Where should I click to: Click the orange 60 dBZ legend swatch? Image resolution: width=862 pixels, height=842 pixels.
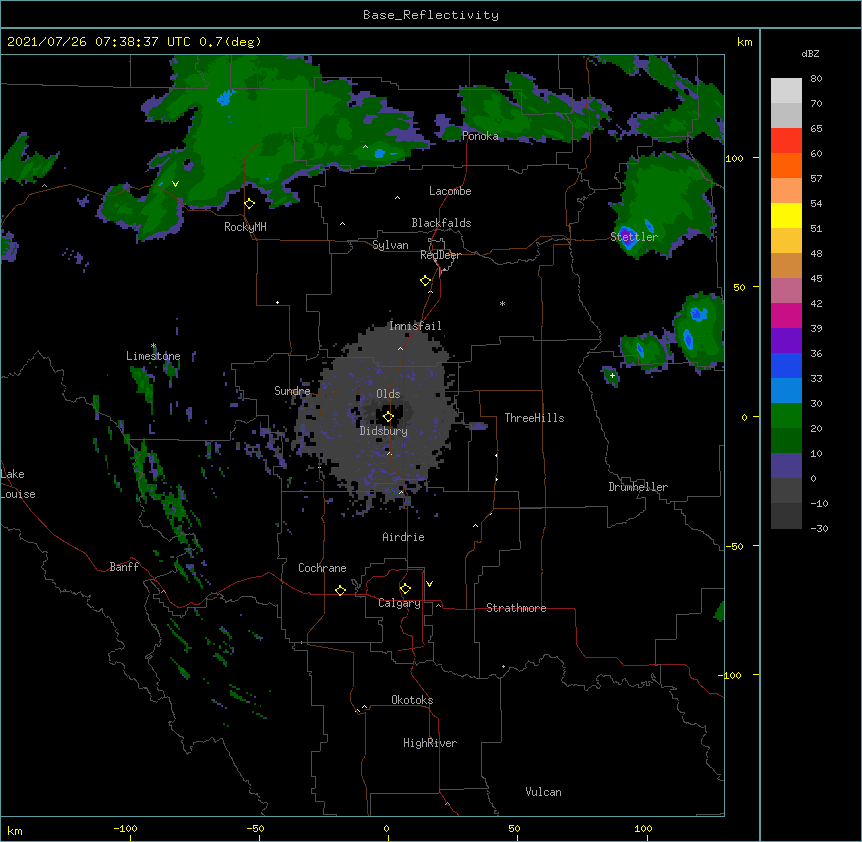[x=786, y=165]
